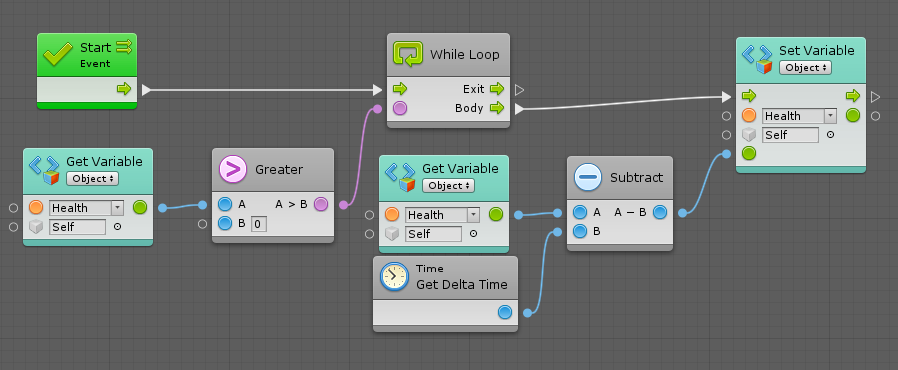Select the While Loop node icon
This screenshot has width=898, height=370.
[x=408, y=55]
